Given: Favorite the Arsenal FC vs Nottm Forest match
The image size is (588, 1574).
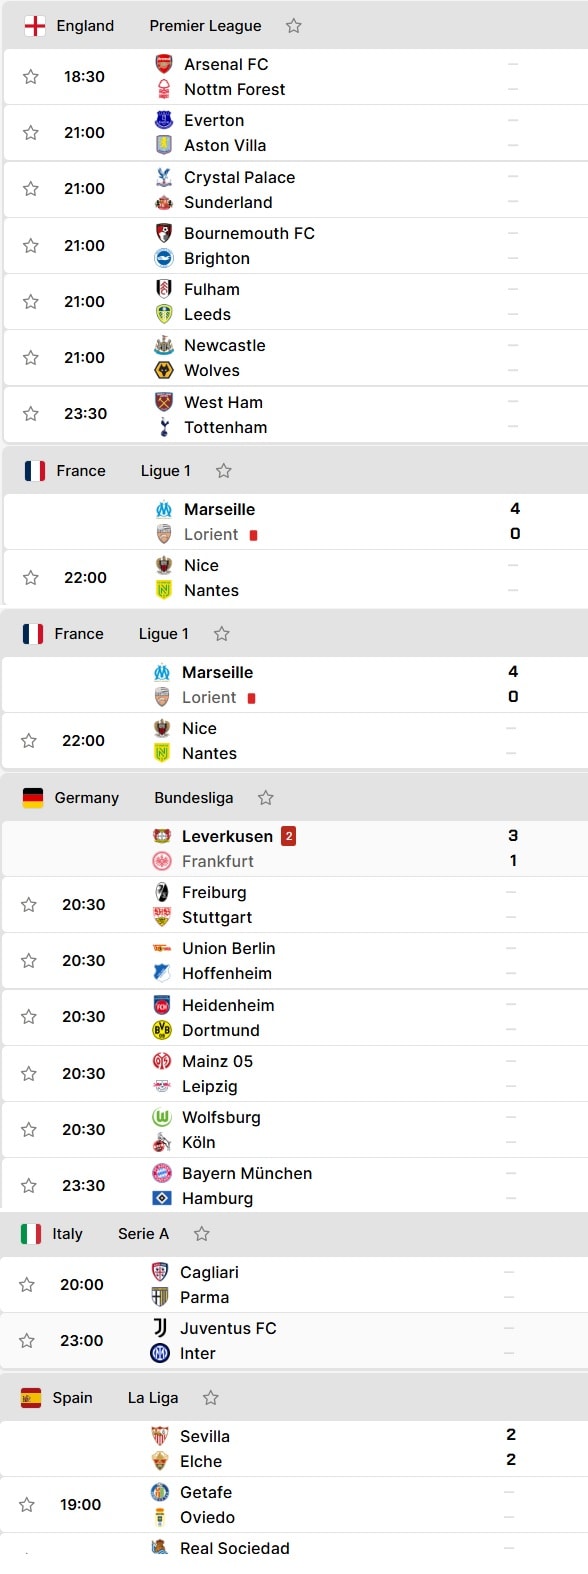Looking at the screenshot, I should 31,77.
